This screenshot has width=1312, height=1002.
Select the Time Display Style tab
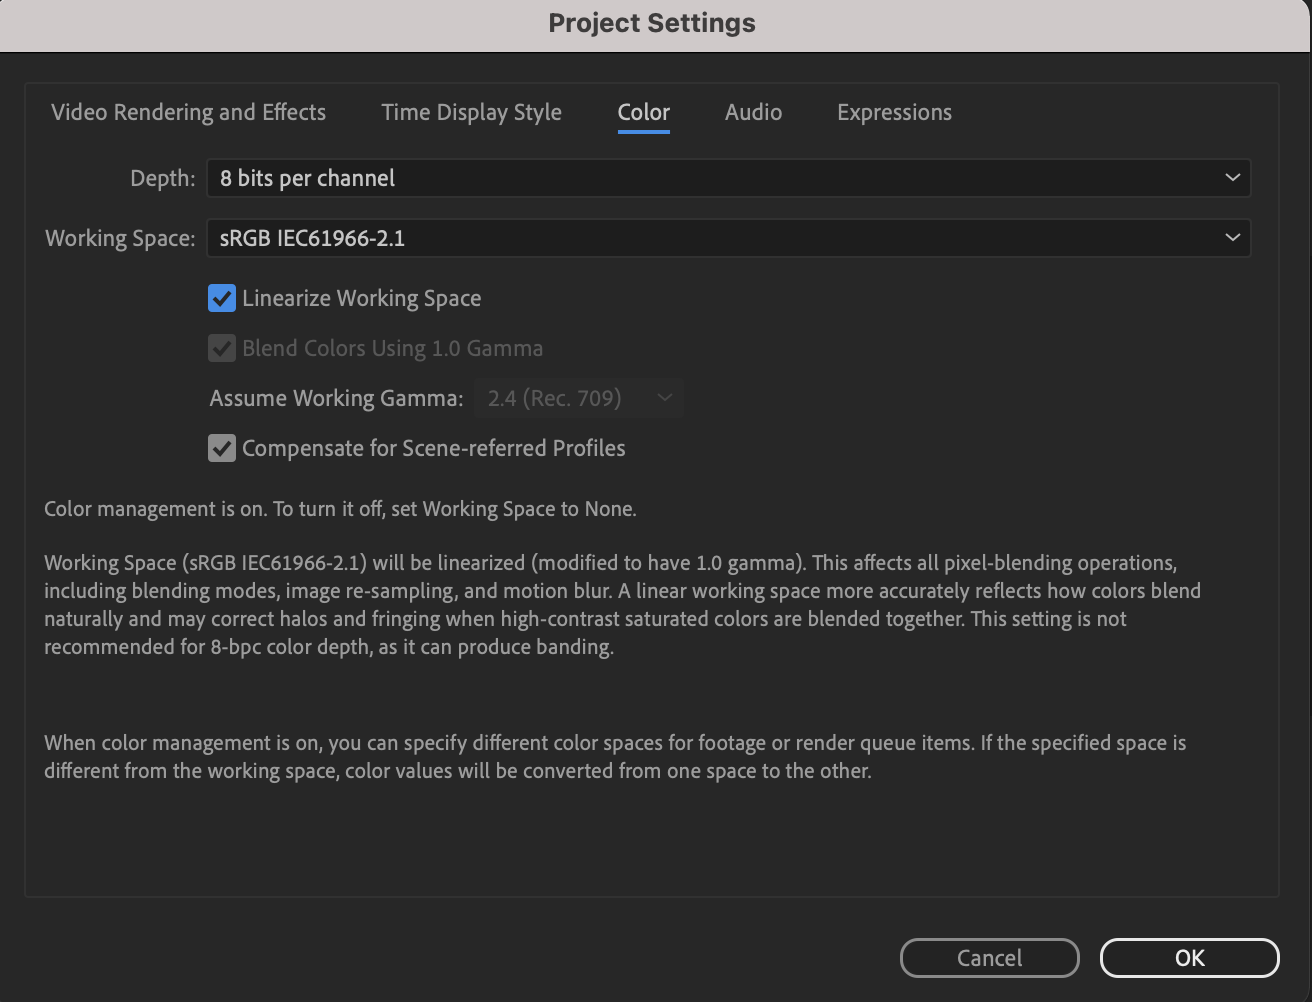(x=471, y=112)
